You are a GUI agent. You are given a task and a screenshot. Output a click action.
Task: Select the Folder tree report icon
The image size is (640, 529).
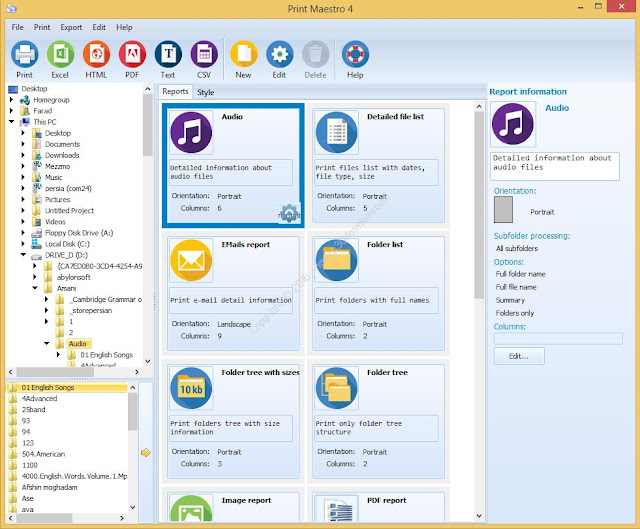click(337, 388)
